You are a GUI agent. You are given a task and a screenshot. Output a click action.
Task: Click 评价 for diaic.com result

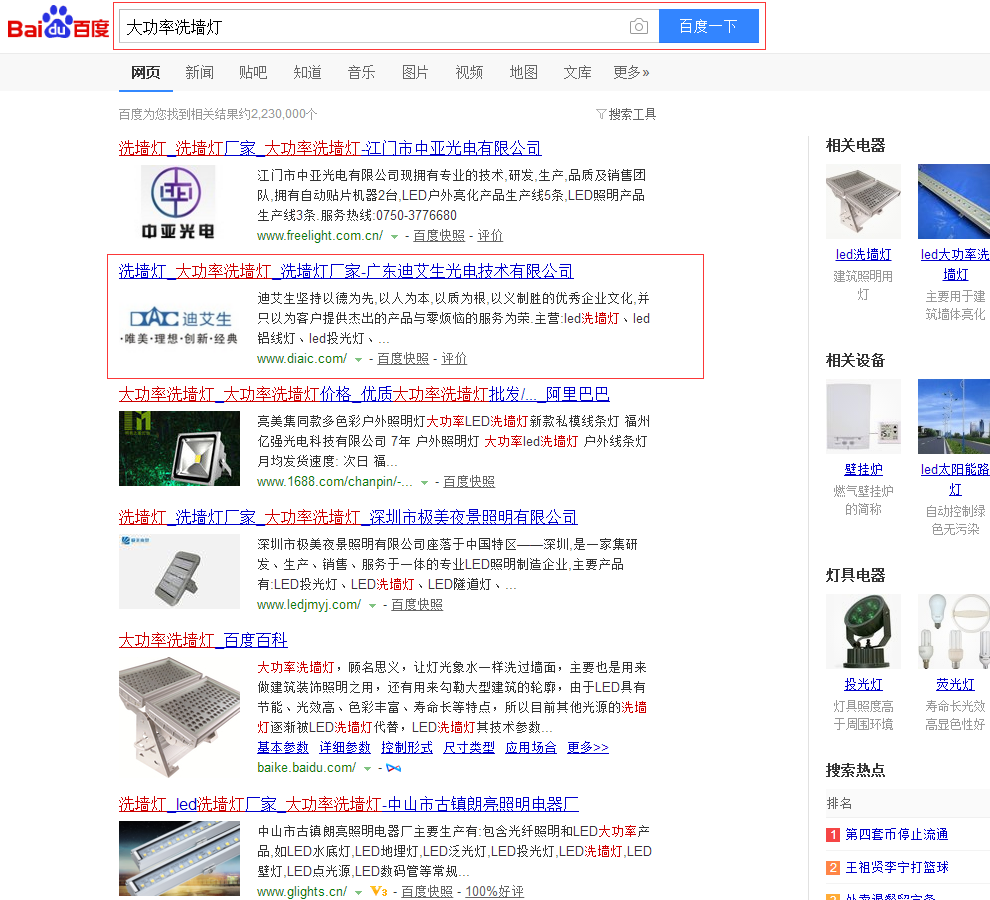454,359
